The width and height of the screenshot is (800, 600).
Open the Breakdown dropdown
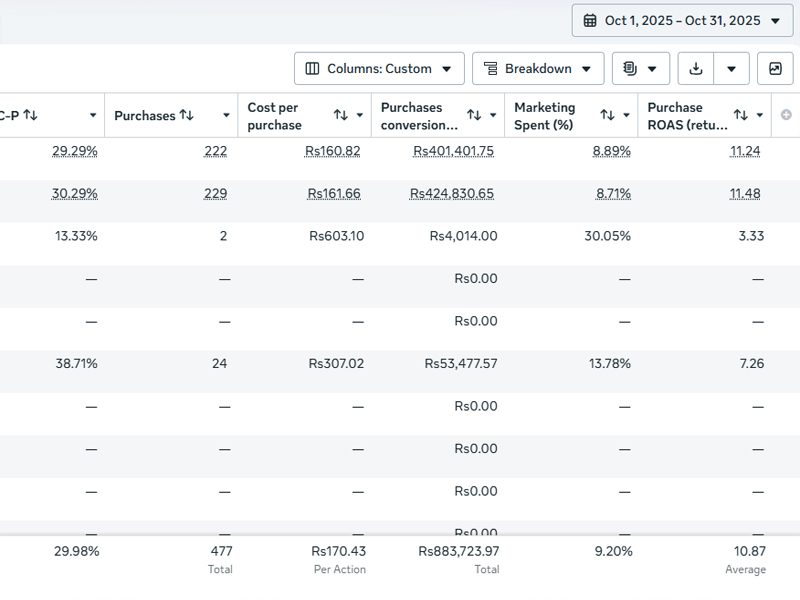(538, 68)
